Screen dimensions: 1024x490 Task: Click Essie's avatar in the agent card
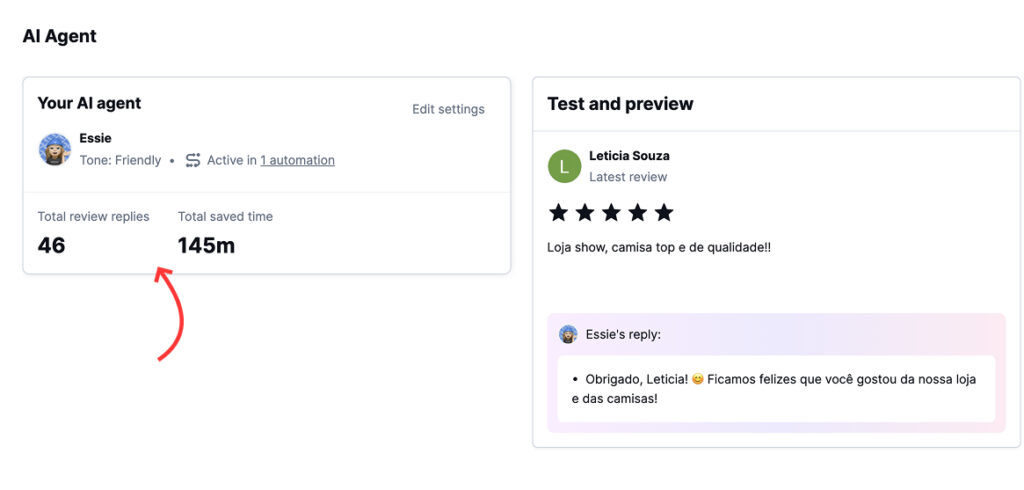click(x=55, y=150)
